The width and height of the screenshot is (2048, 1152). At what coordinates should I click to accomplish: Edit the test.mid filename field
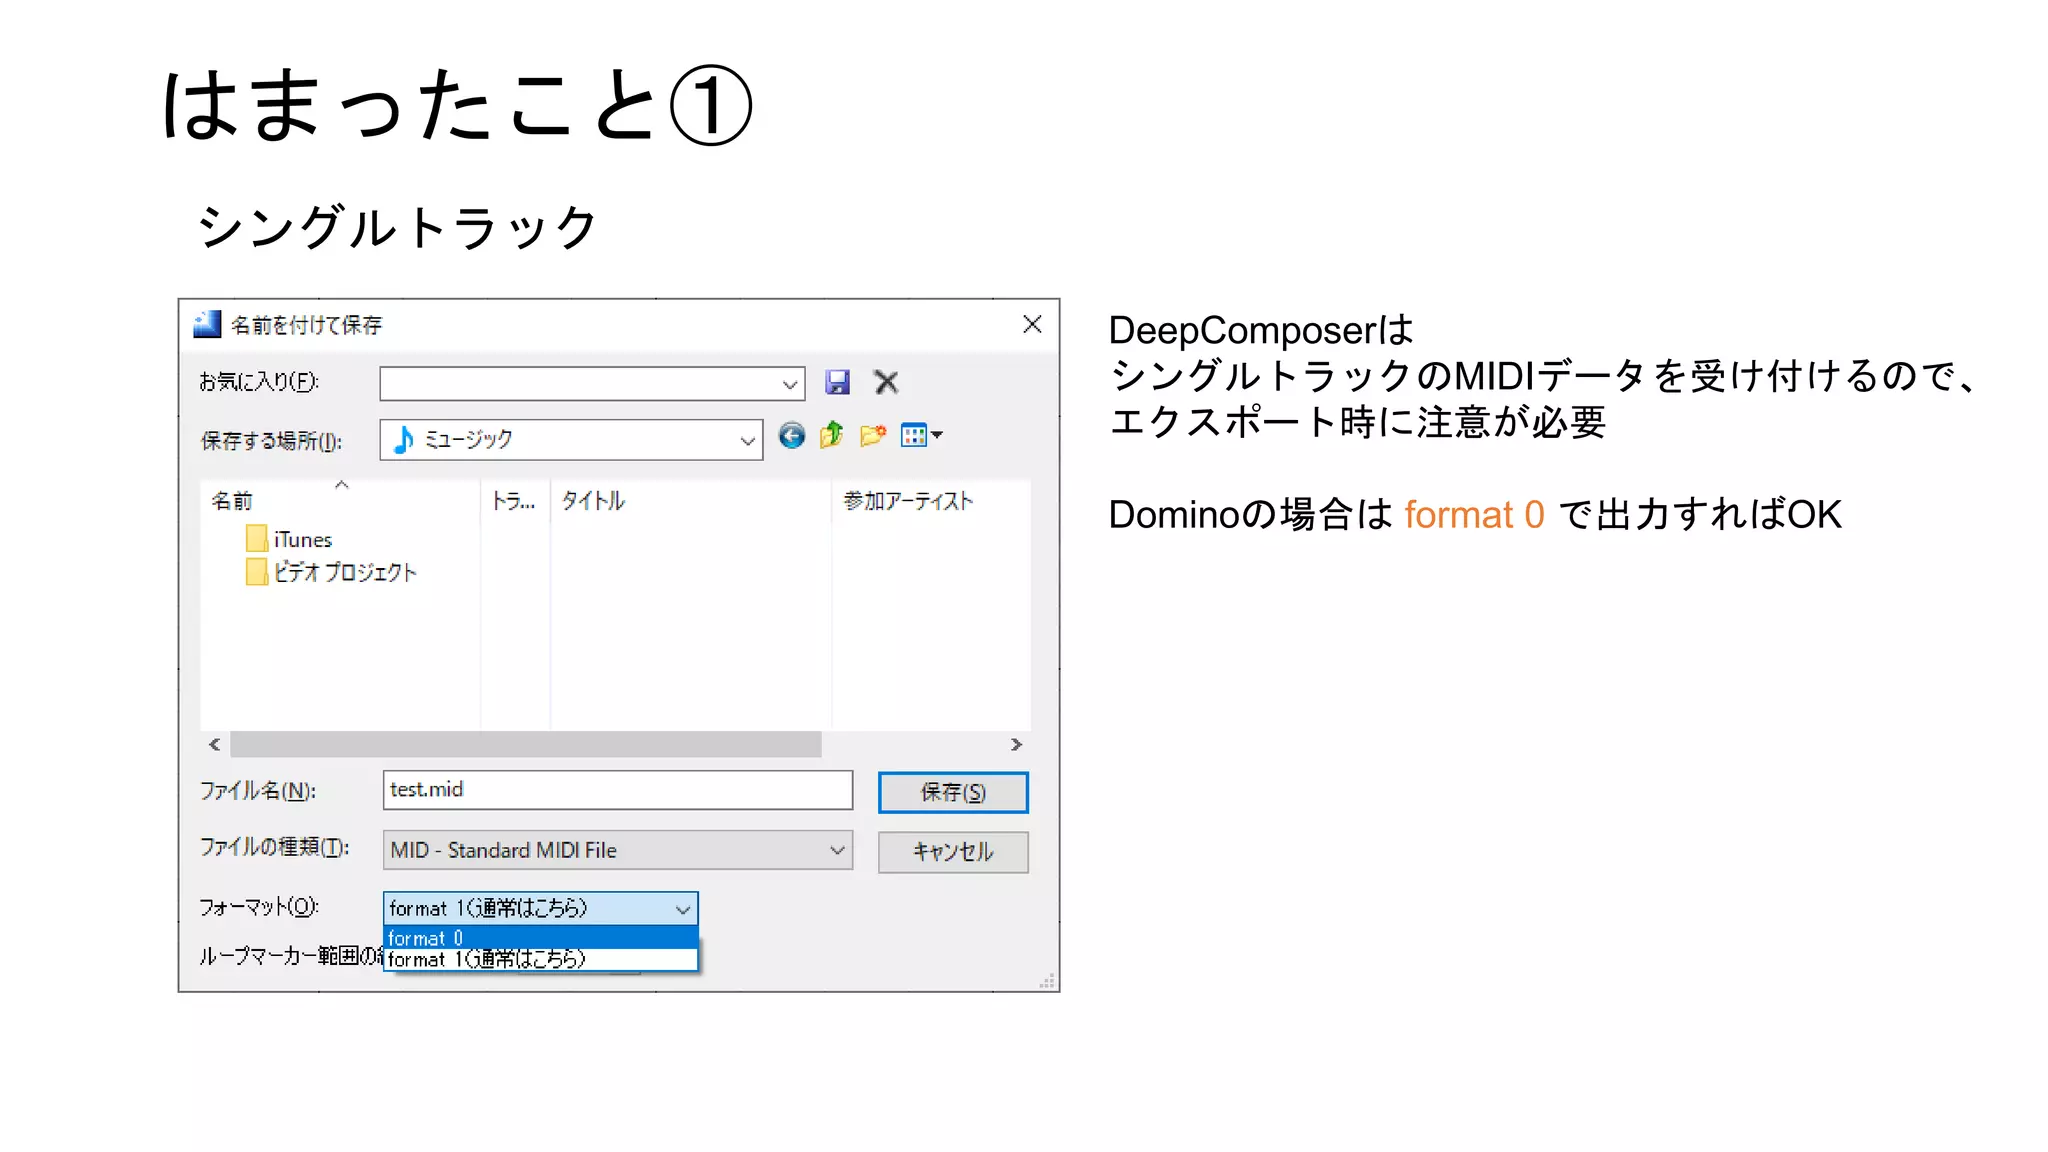point(618,790)
